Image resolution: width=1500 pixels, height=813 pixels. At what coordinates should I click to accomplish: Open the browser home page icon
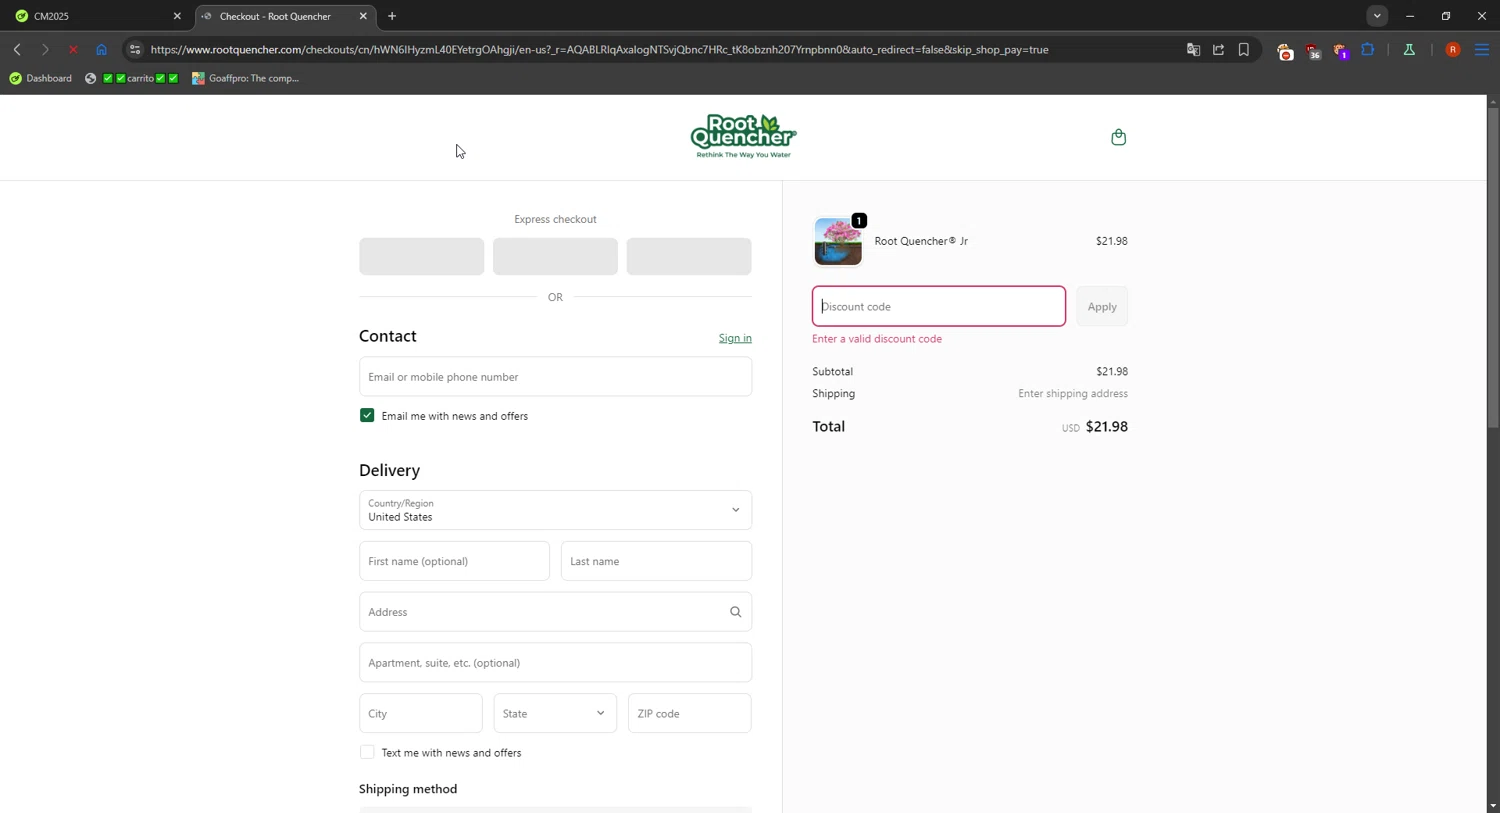(x=101, y=49)
